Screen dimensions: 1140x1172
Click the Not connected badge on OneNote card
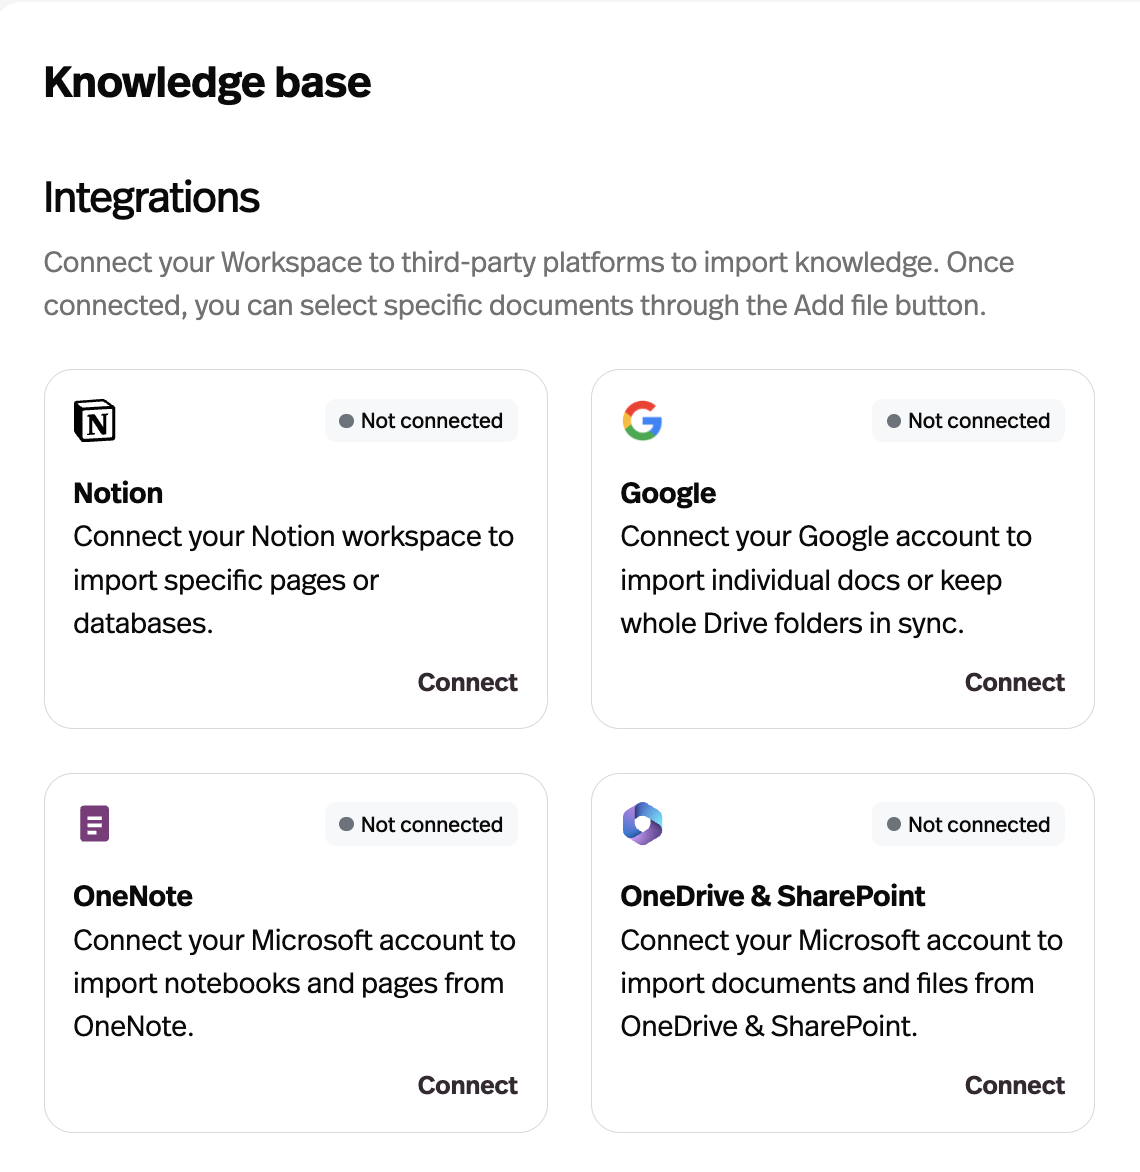coord(421,824)
